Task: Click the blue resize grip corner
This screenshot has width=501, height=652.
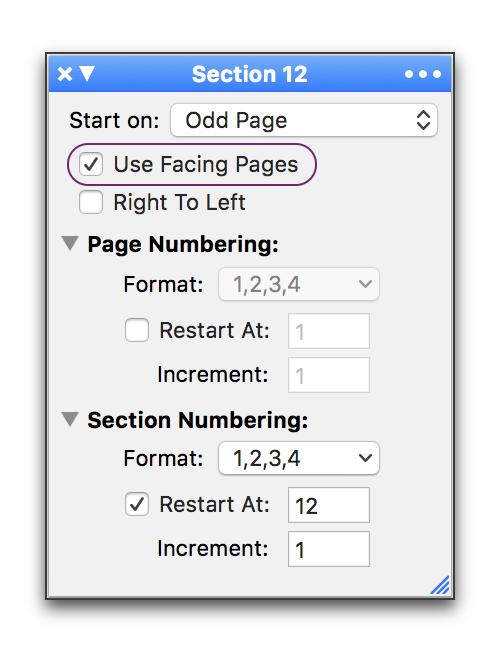Action: point(441,585)
